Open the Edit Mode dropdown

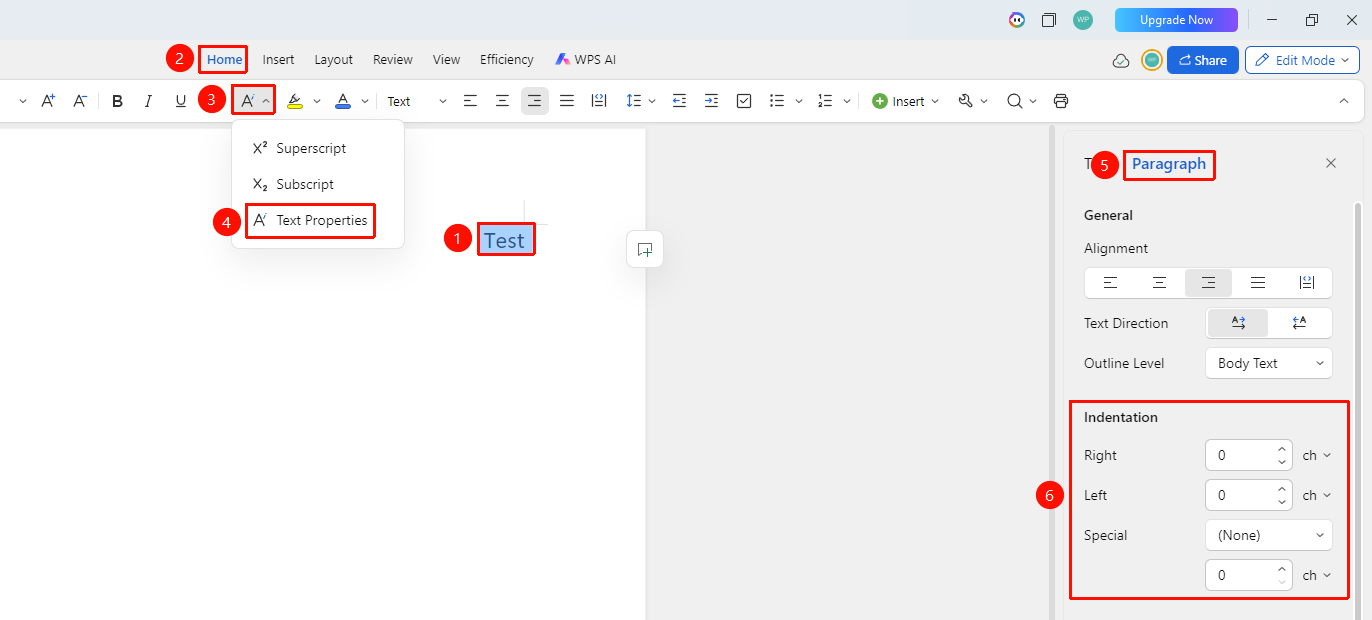click(1302, 60)
